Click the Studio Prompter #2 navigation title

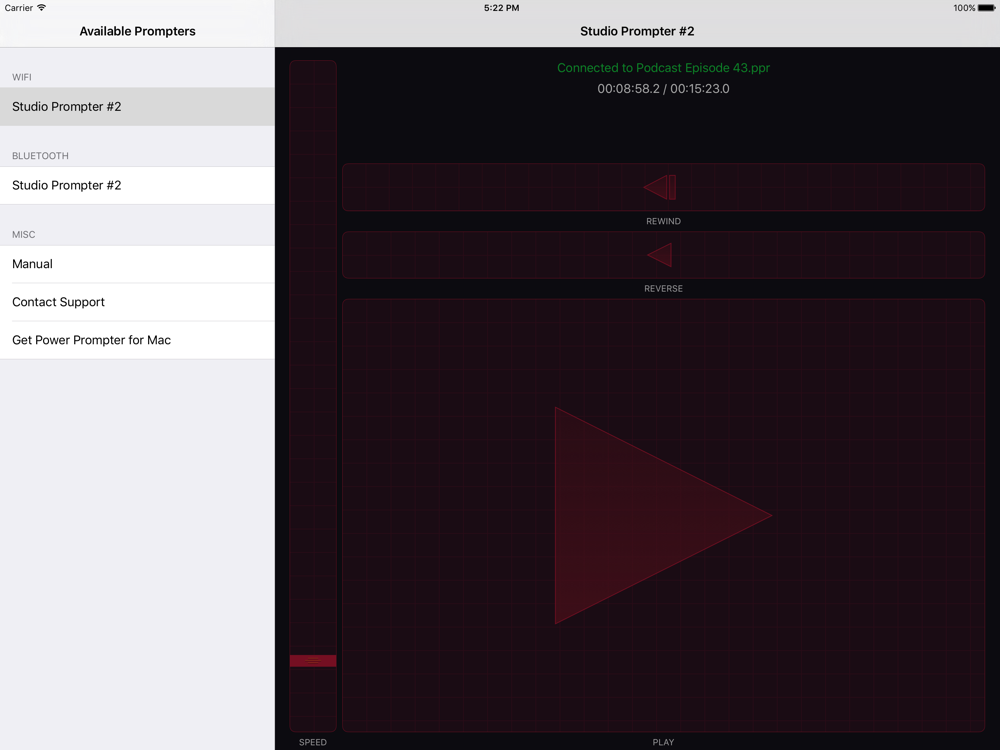[x=637, y=31]
